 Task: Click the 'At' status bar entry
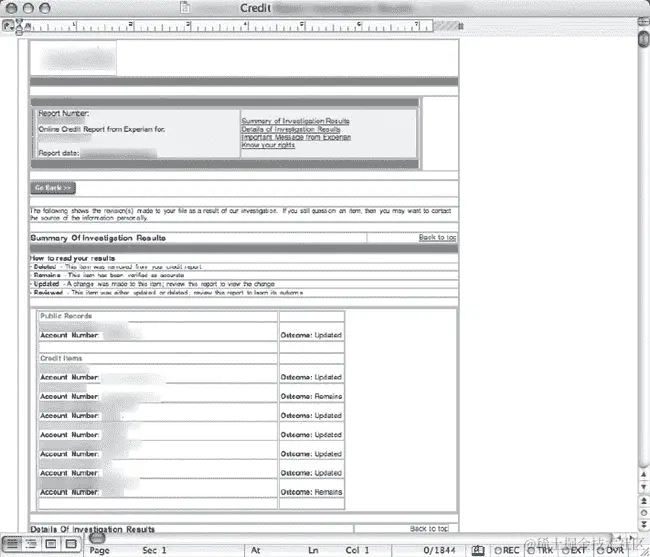click(255, 550)
